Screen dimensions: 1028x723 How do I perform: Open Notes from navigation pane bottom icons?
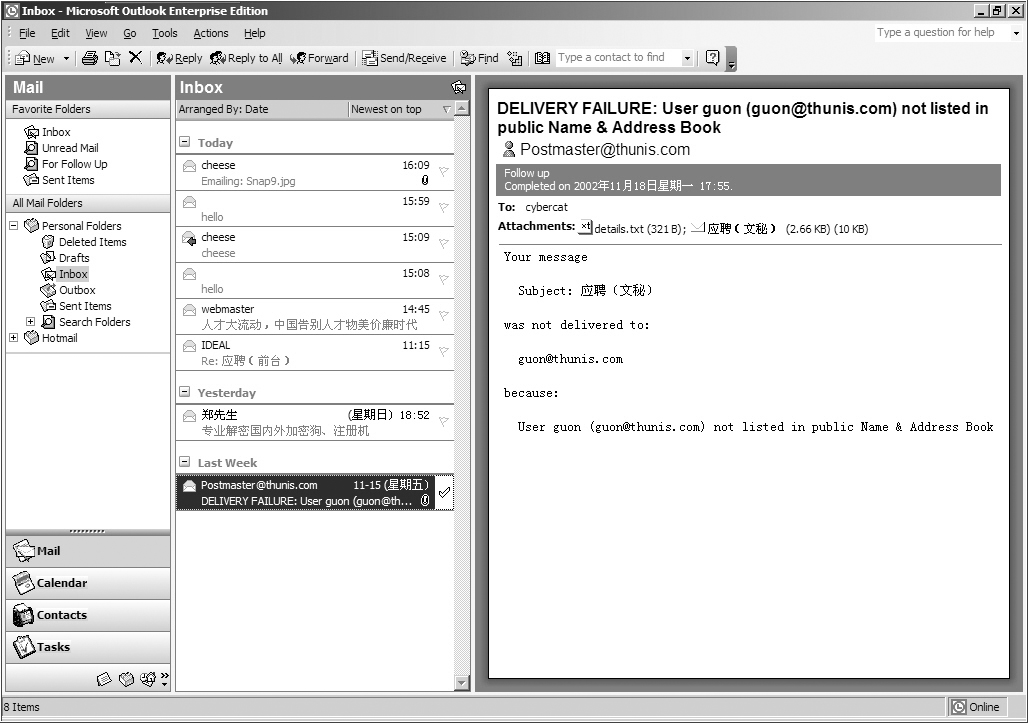click(104, 679)
